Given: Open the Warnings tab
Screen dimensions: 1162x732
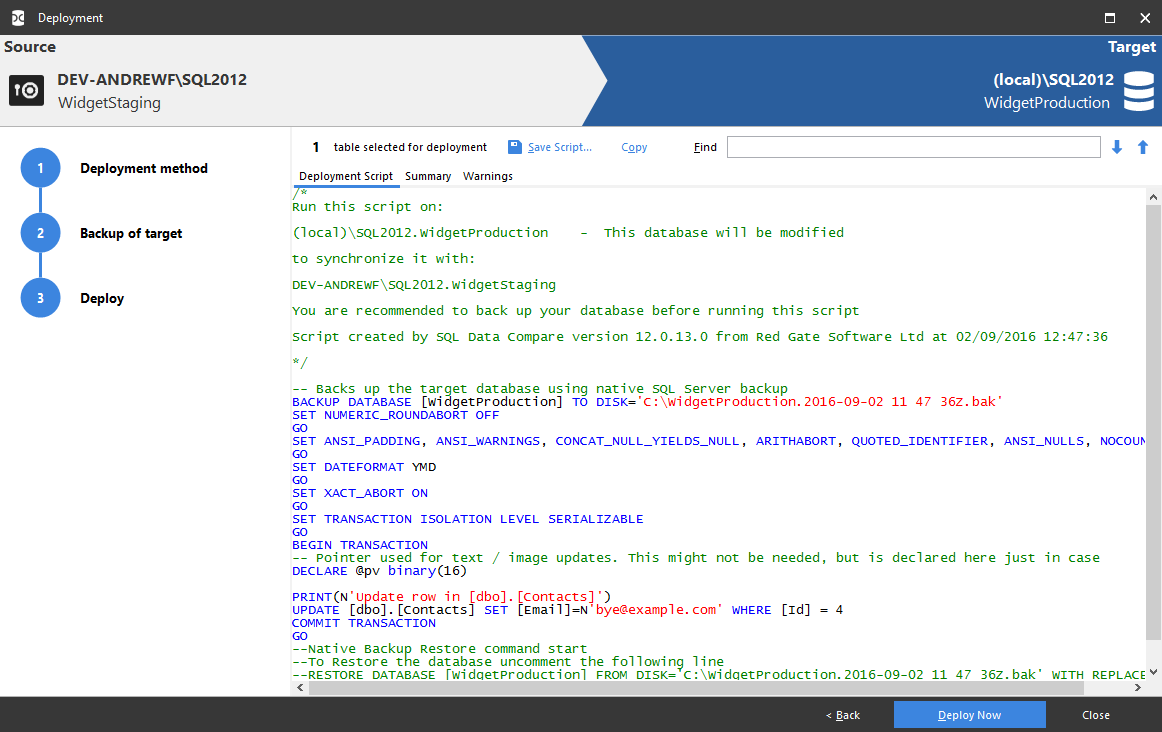Looking at the screenshot, I should (488, 176).
